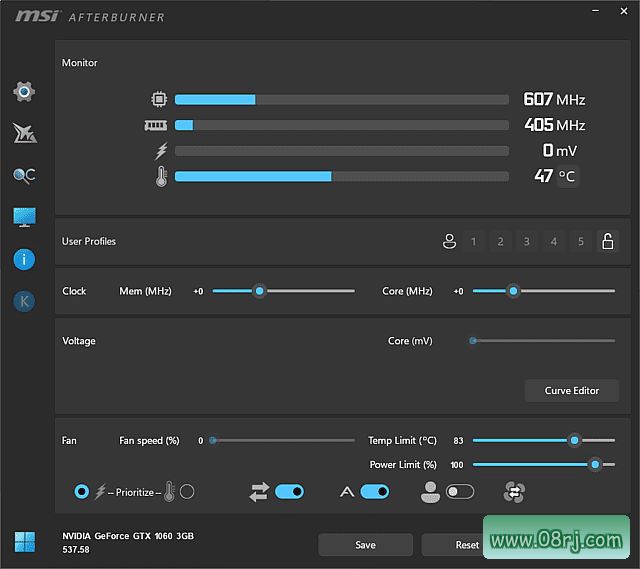
Task: Open the hardware monitor screen icon
Action: click(24, 217)
